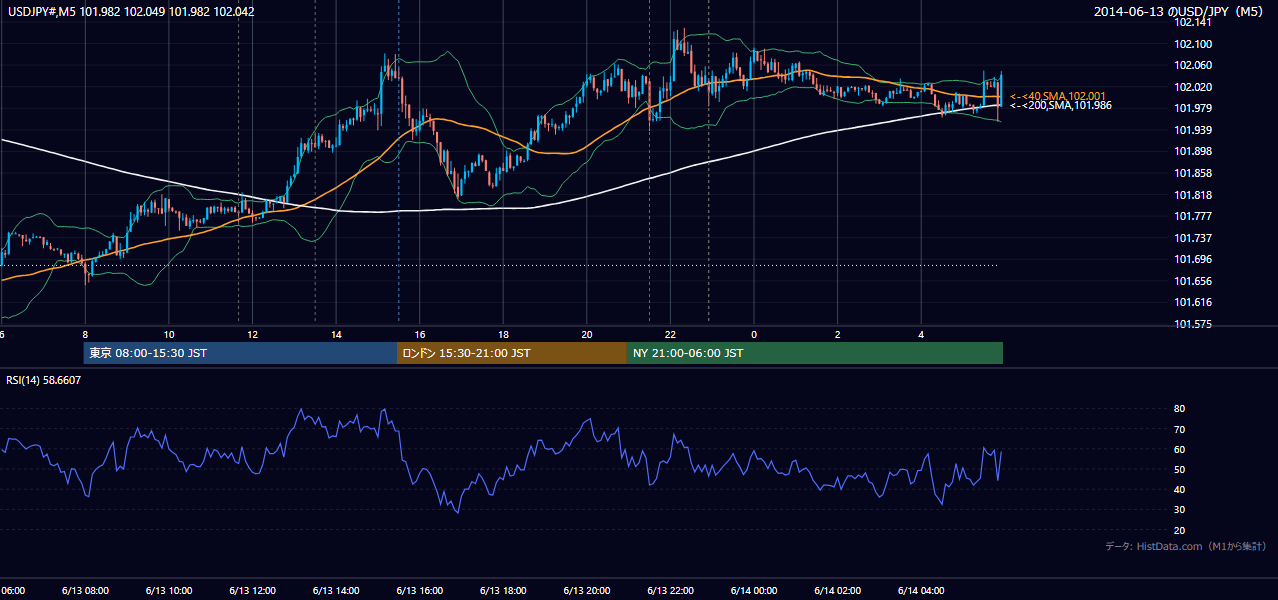This screenshot has height=600, width=1278.
Task: Click hour tick 0 on chart axis
Action: pos(754,334)
